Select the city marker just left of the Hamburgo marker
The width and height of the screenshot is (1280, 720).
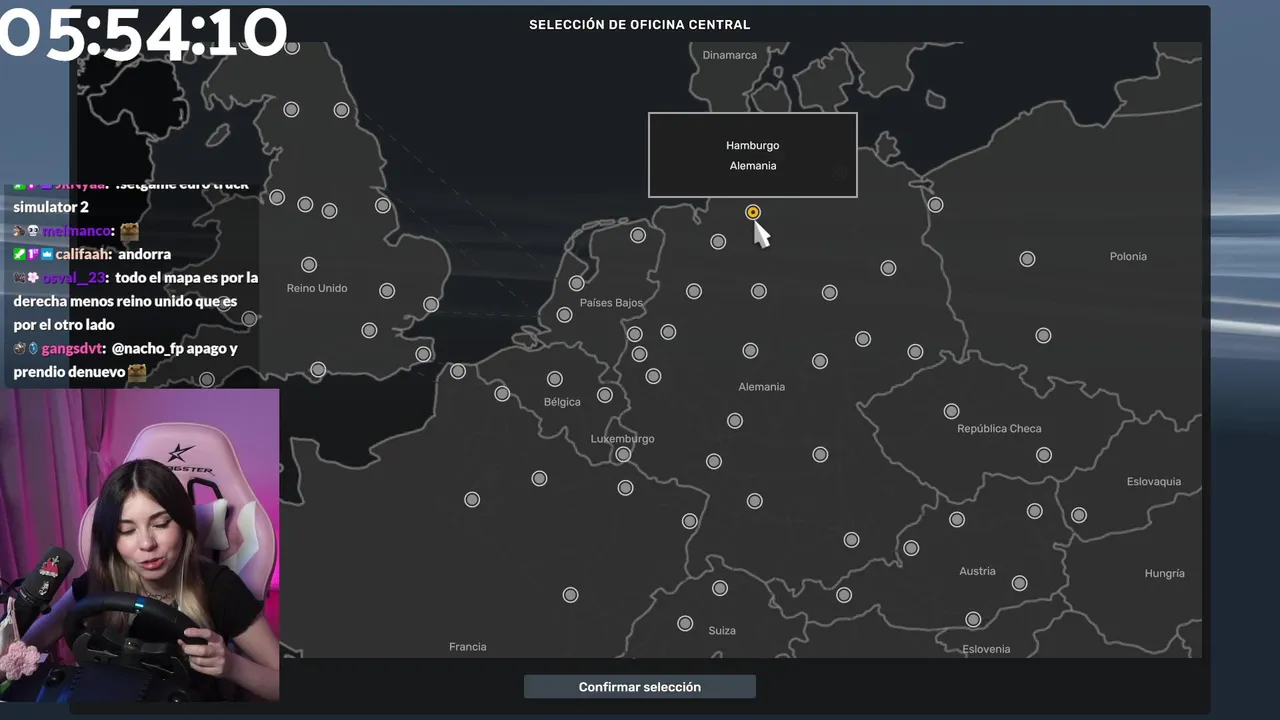pyautogui.click(x=718, y=241)
